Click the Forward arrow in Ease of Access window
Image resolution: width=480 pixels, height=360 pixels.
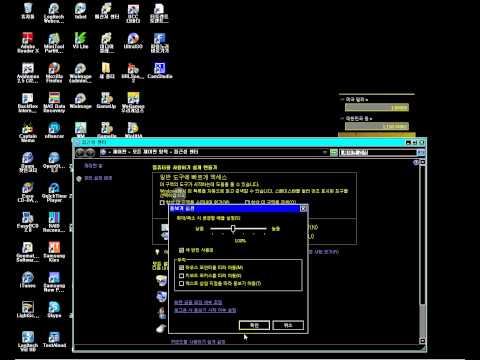click(x=90, y=152)
